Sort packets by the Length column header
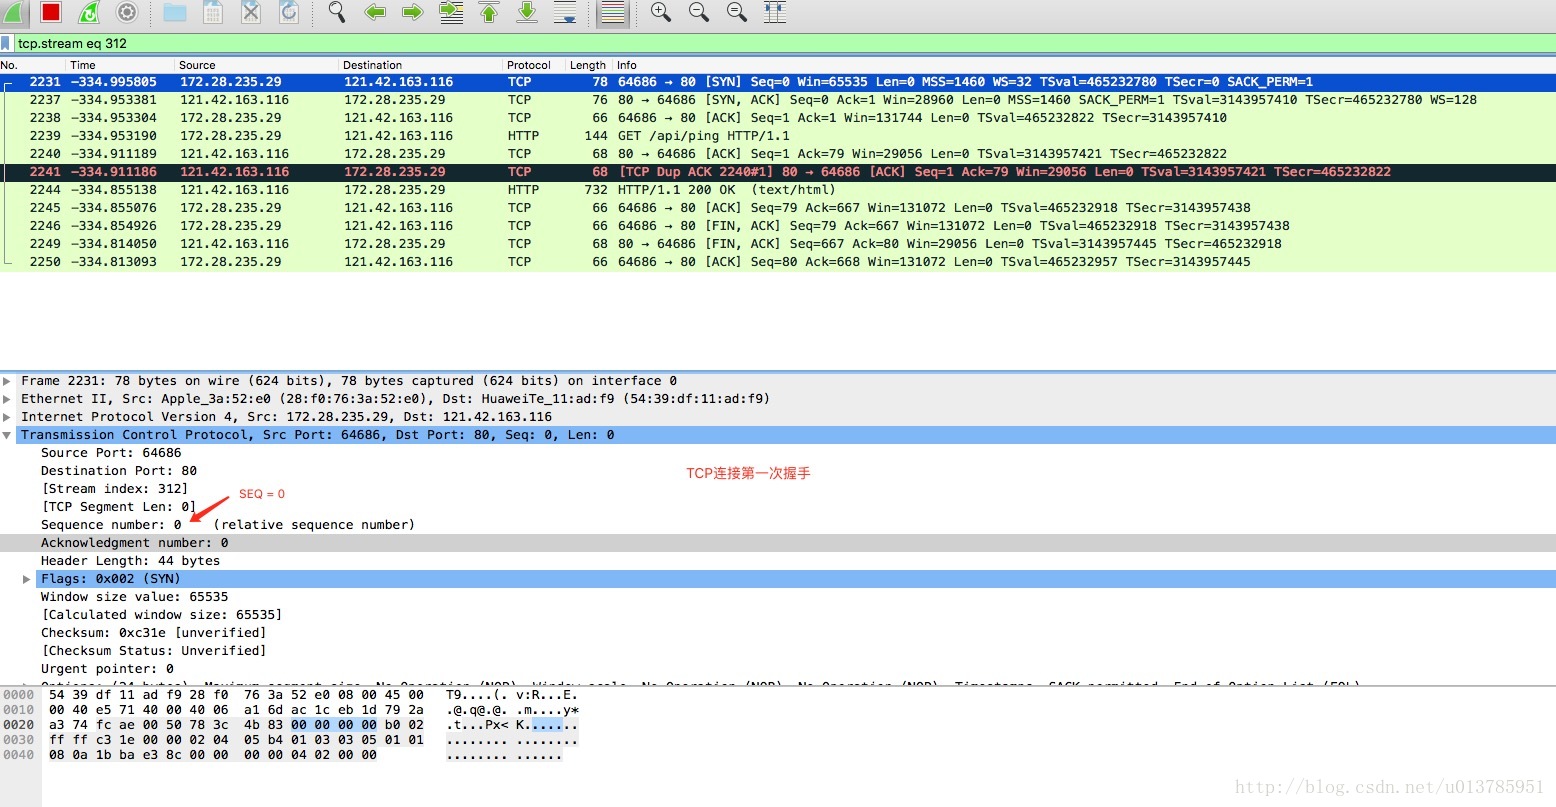This screenshot has width=1556, height=807. pyautogui.click(x=589, y=65)
